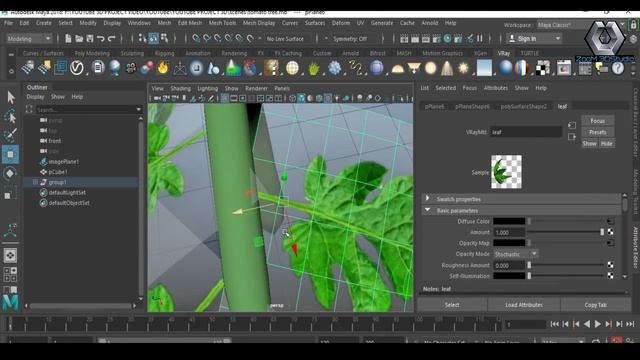The width and height of the screenshot is (640, 360).
Task: Toggle Self-Illumination map checker button
Action: click(611, 276)
